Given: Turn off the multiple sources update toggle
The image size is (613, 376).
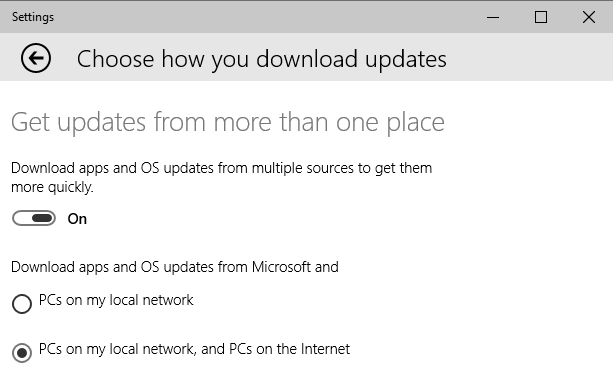Looking at the screenshot, I should (x=34, y=218).
